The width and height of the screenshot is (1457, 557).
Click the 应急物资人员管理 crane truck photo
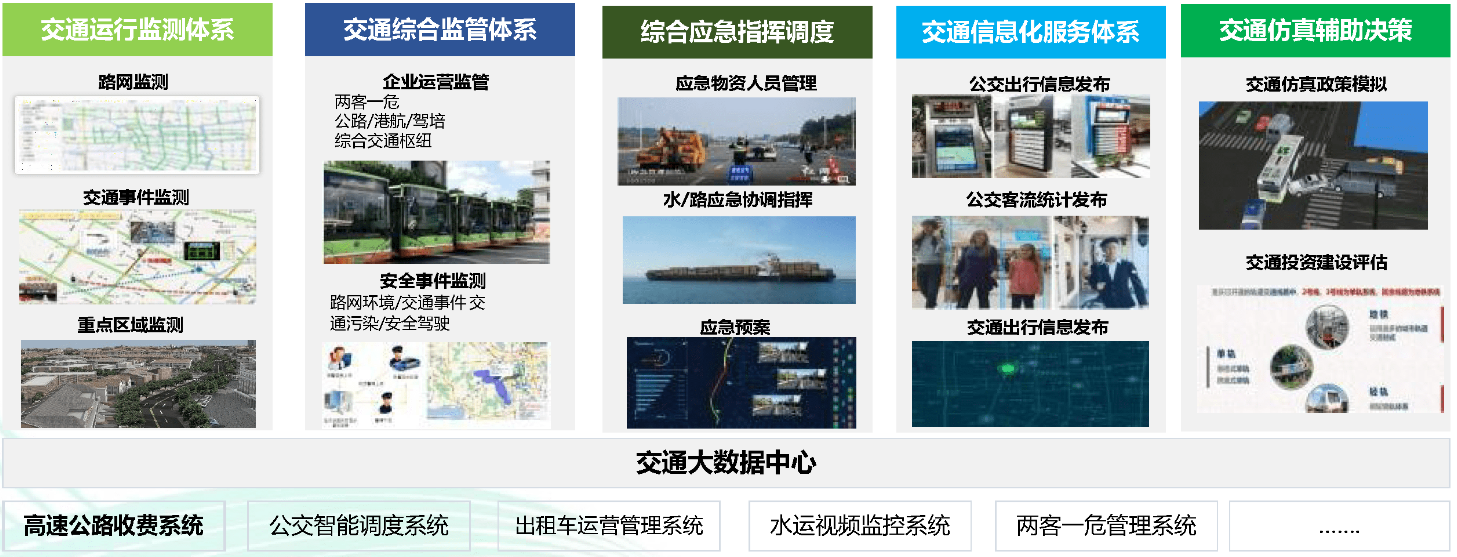[x=736, y=141]
